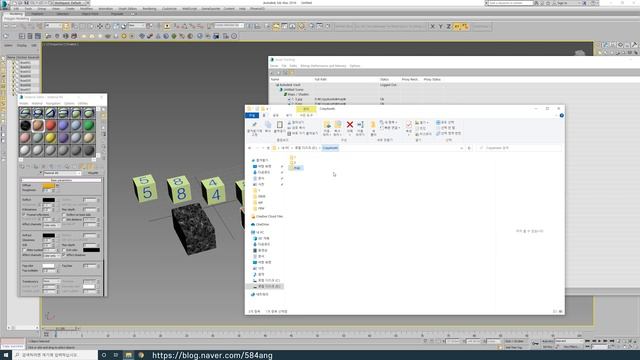Switch to Freeform ribbon tab
The height and width of the screenshot is (360, 640).
click(x=38, y=14)
